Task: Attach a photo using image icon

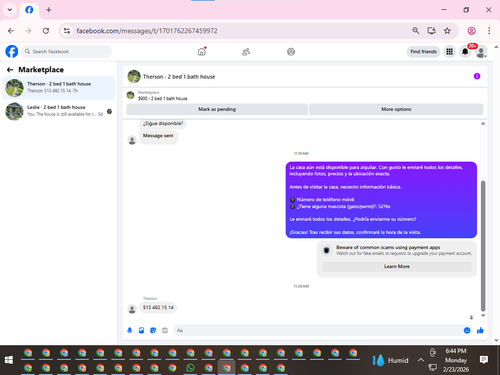Action: (141, 330)
